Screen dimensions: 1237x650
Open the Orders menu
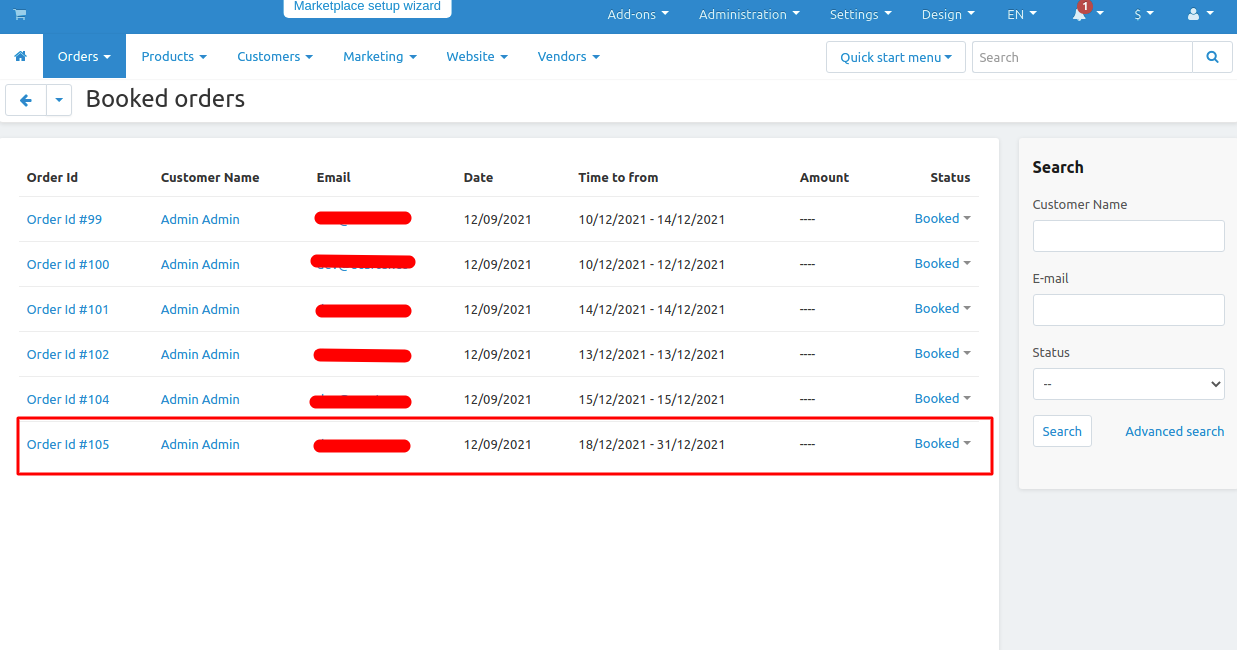84,57
